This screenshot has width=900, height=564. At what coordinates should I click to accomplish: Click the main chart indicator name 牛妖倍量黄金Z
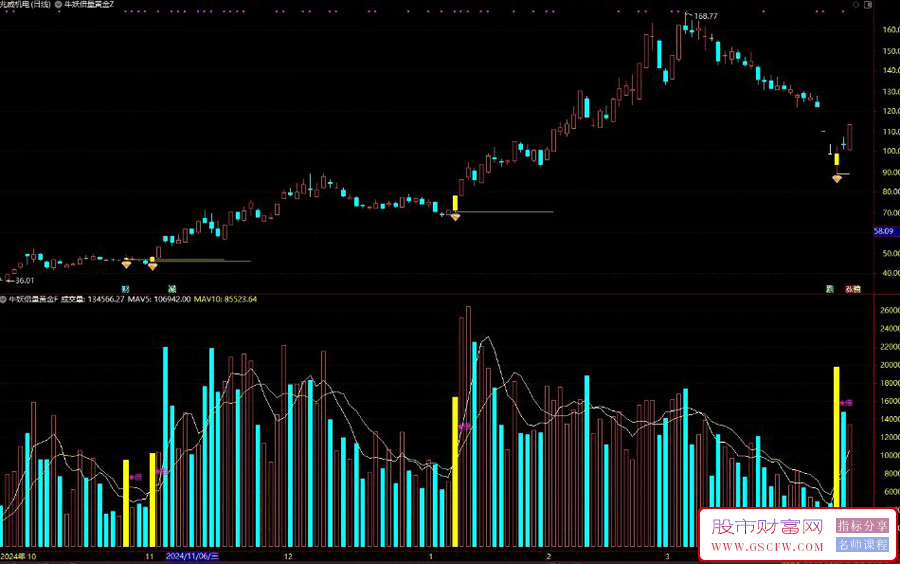[89, 4]
